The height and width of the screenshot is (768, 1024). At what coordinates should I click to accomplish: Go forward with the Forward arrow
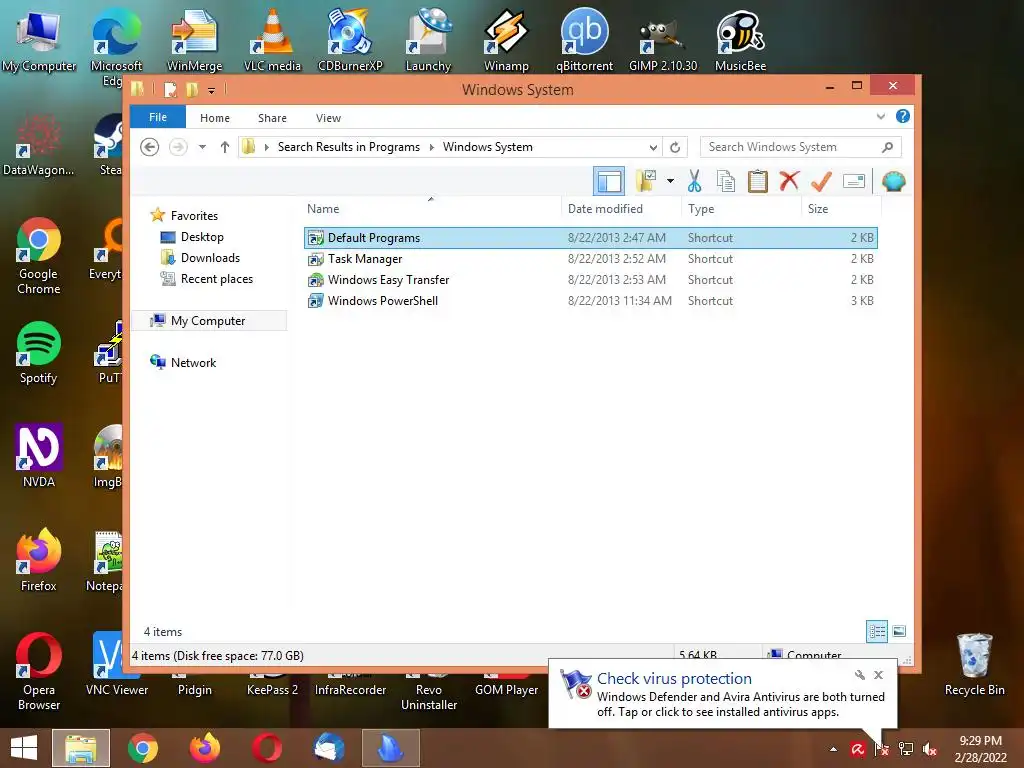pos(178,147)
